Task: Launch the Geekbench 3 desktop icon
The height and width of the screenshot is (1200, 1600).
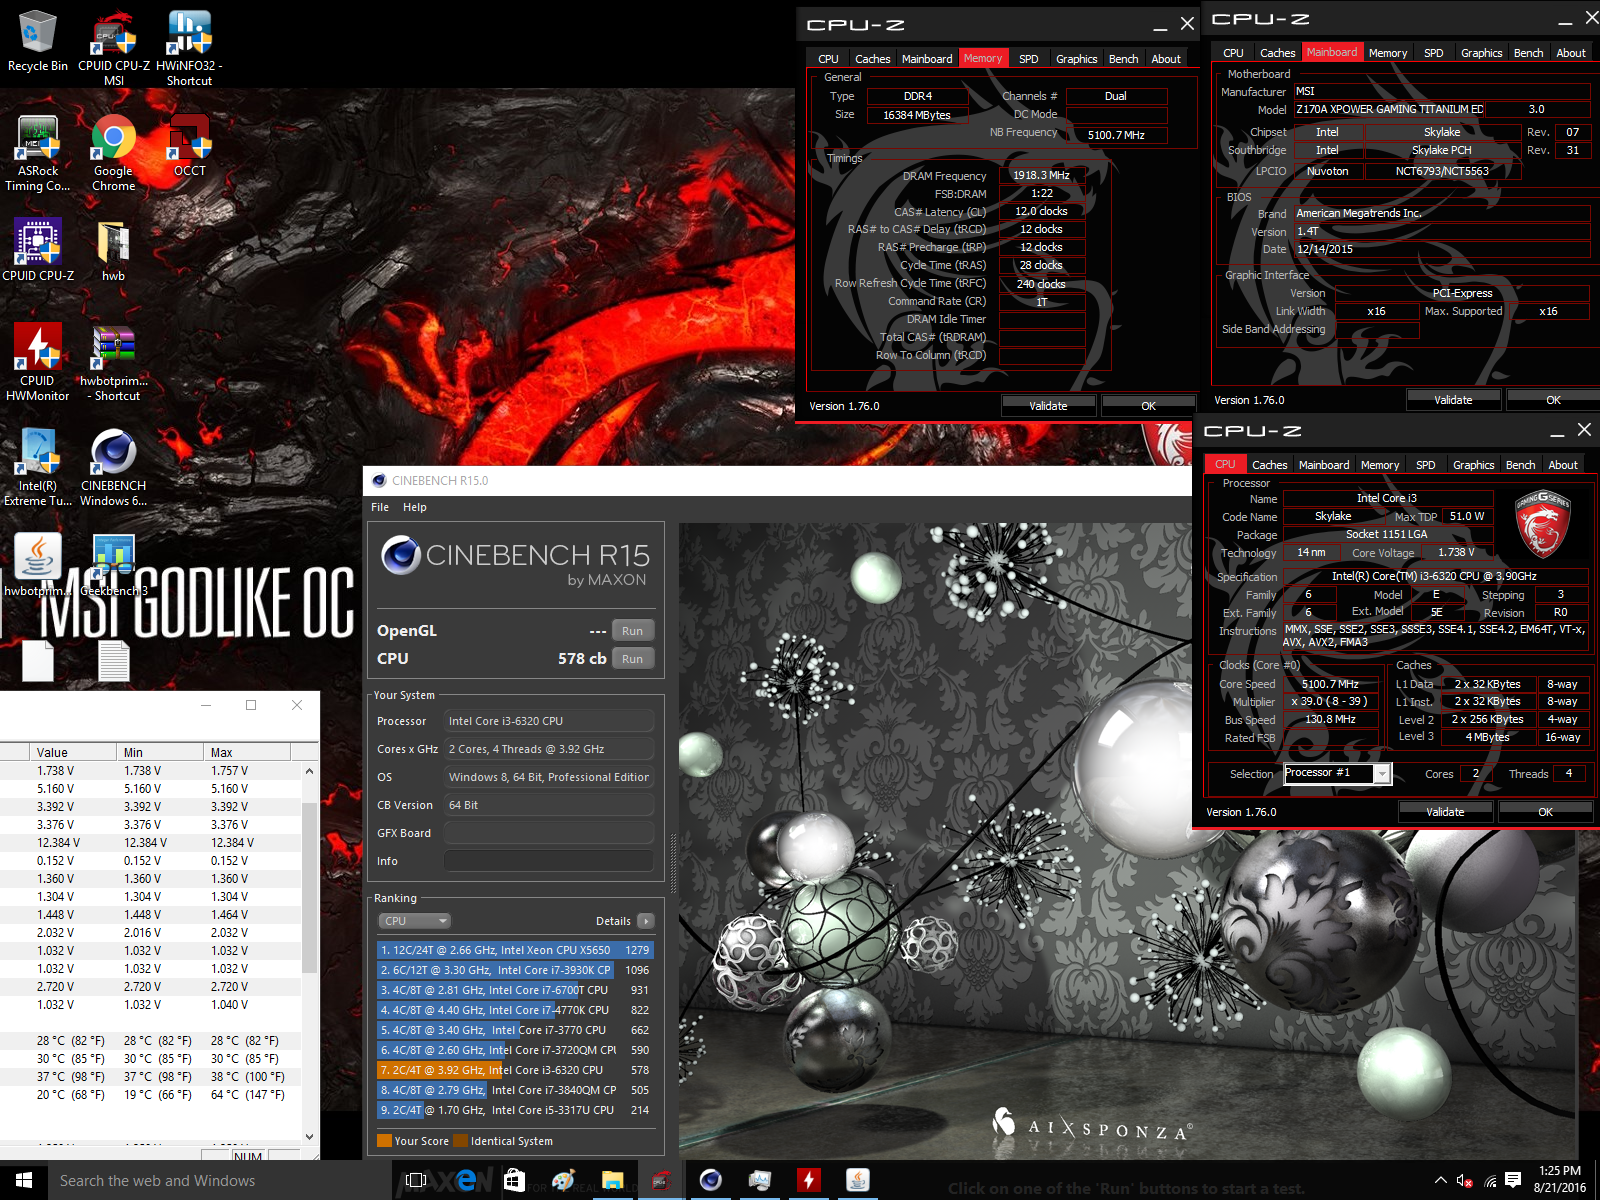Action: coord(114,565)
